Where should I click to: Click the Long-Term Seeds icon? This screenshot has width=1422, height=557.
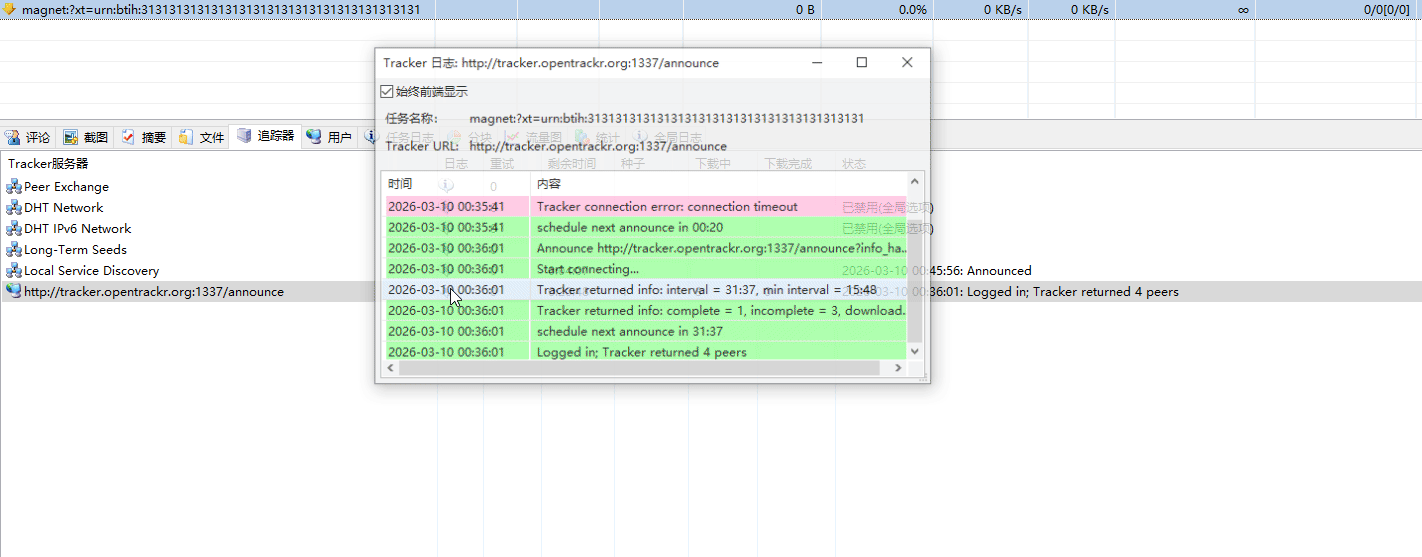[x=14, y=250]
